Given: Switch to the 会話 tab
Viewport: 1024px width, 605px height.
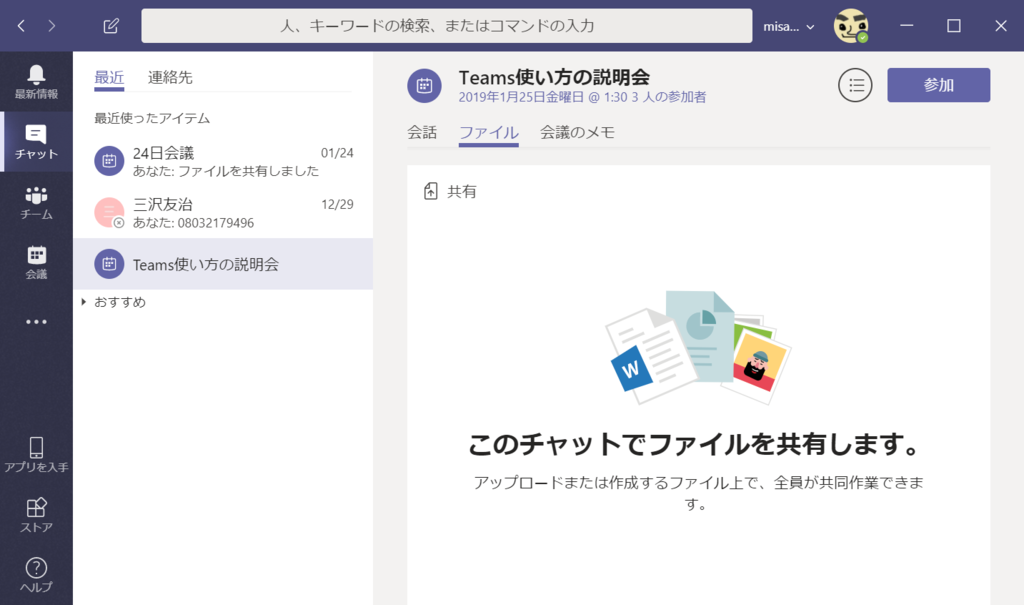Looking at the screenshot, I should pyautogui.click(x=423, y=131).
